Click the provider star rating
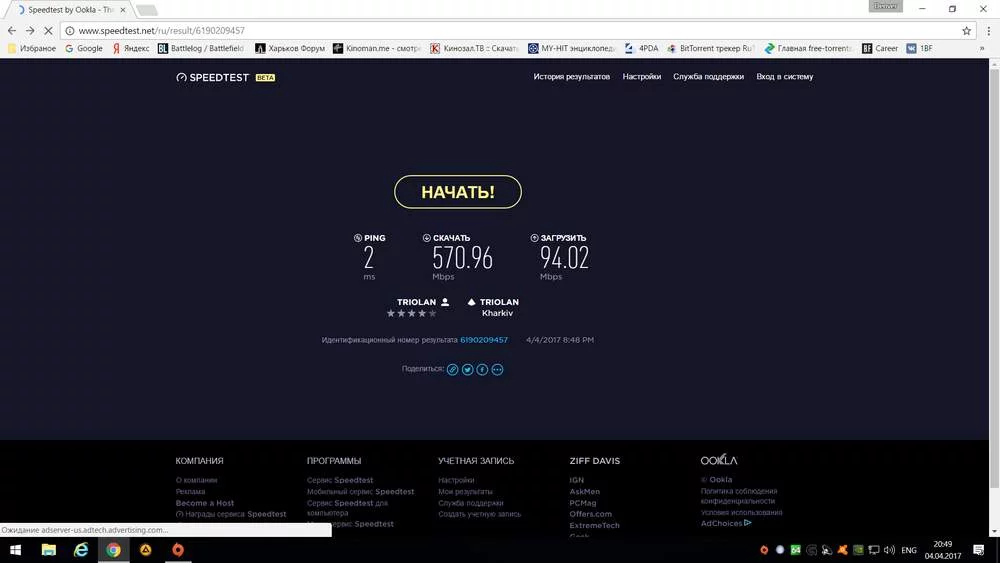Viewport: 1000px width, 563px height. [411, 314]
